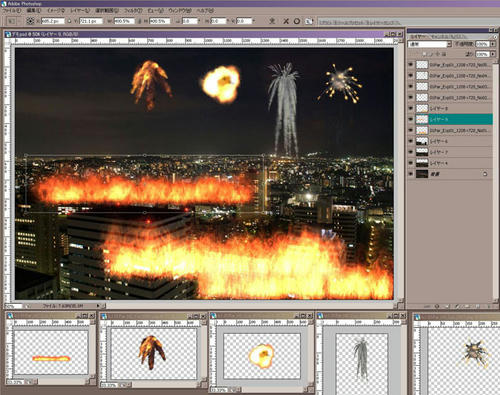
Task: Click the status bar arrow below canvas
Action: (x=98, y=305)
